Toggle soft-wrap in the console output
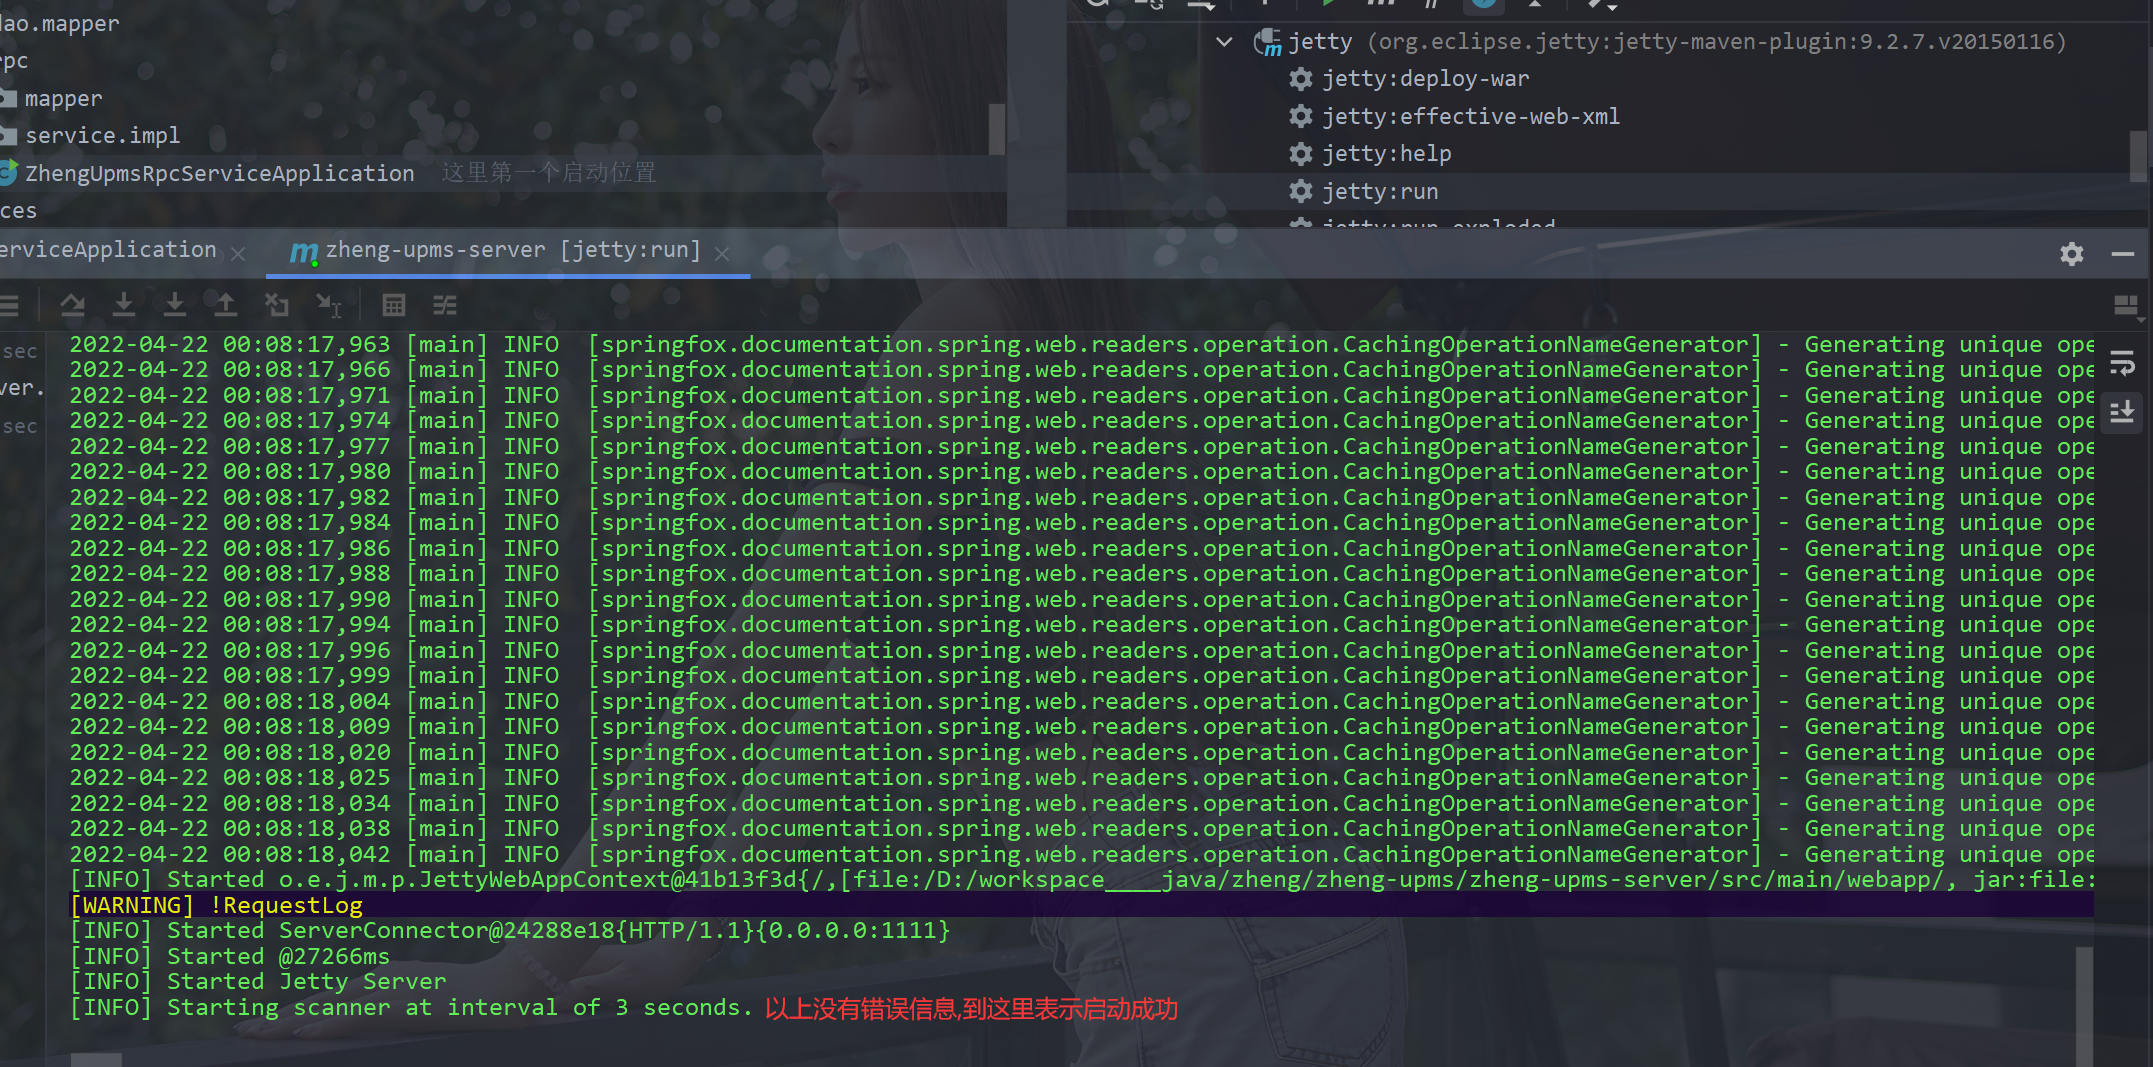Image resolution: width=2153 pixels, height=1067 pixels. pos(2122,363)
